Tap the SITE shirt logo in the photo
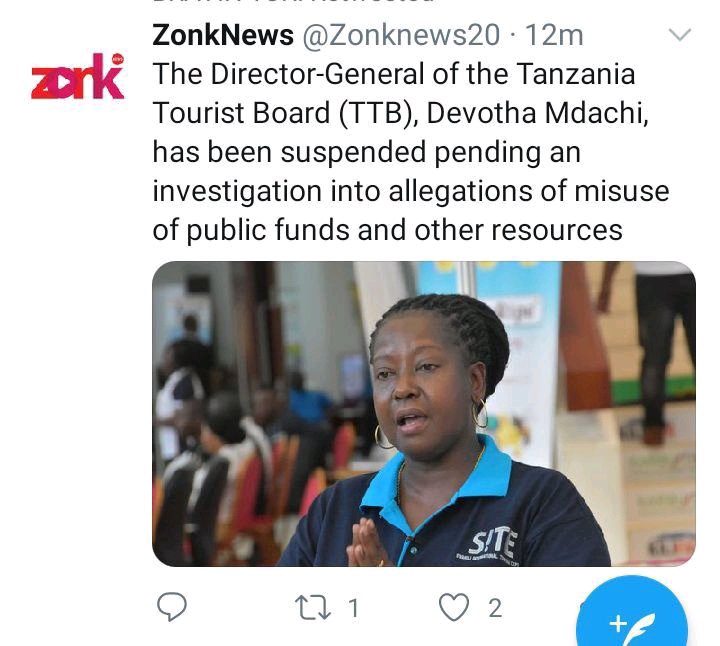The width and height of the screenshot is (720, 646). pyautogui.click(x=492, y=543)
